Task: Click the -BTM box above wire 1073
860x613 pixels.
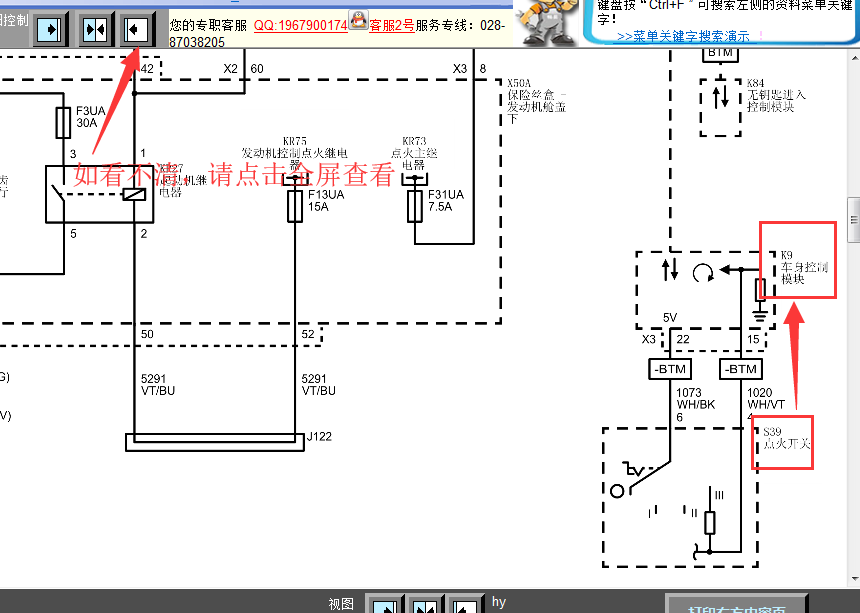Action: 669,369
